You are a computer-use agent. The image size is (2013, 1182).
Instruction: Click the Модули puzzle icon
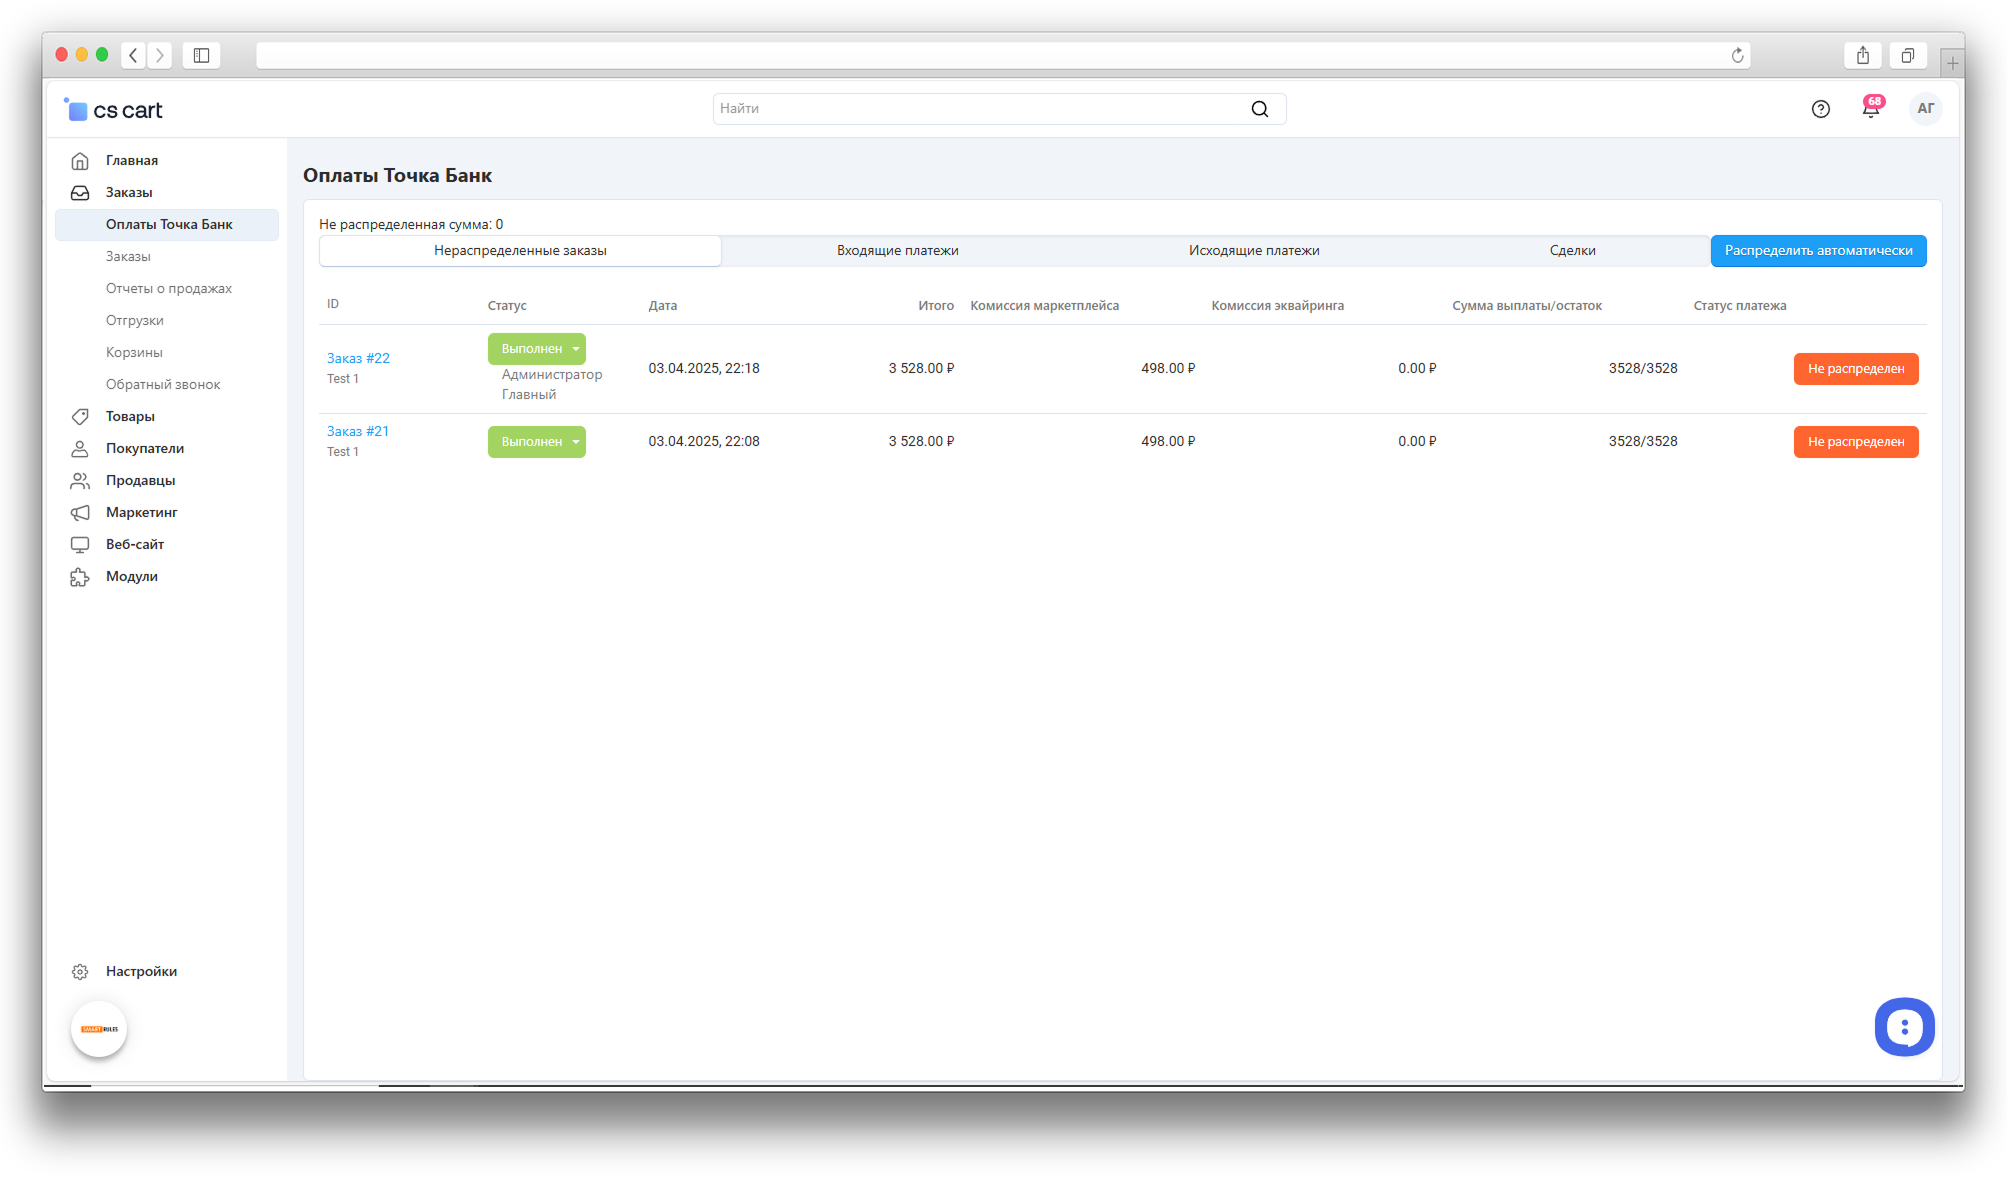[x=80, y=577]
